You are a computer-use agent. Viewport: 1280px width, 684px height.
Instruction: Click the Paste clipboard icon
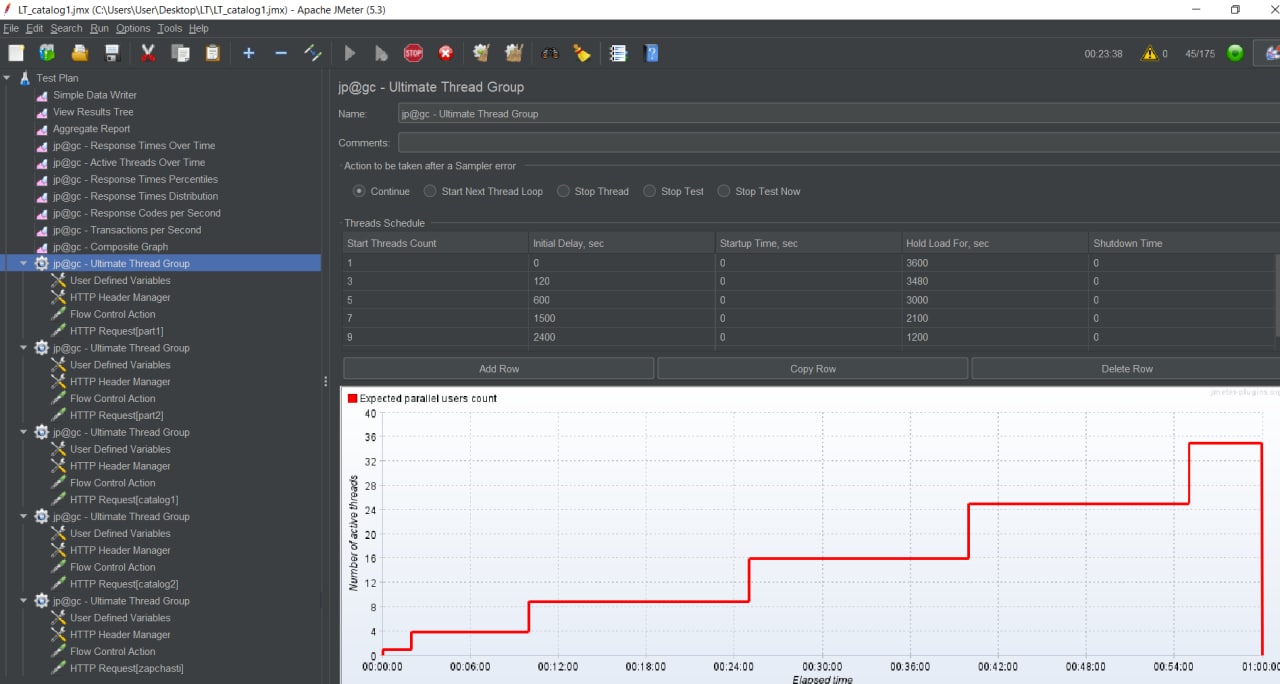(212, 53)
